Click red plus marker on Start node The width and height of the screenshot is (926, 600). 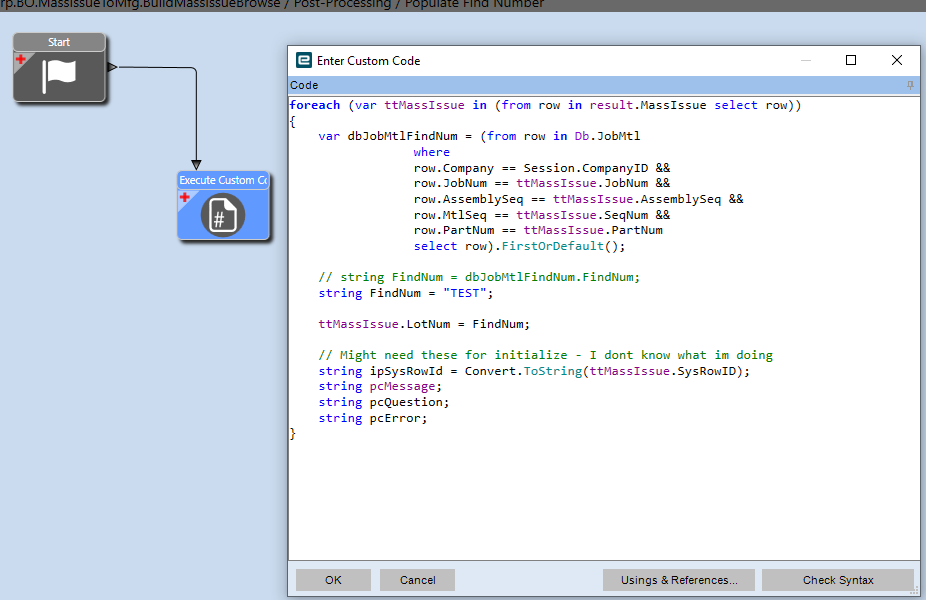click(21, 59)
